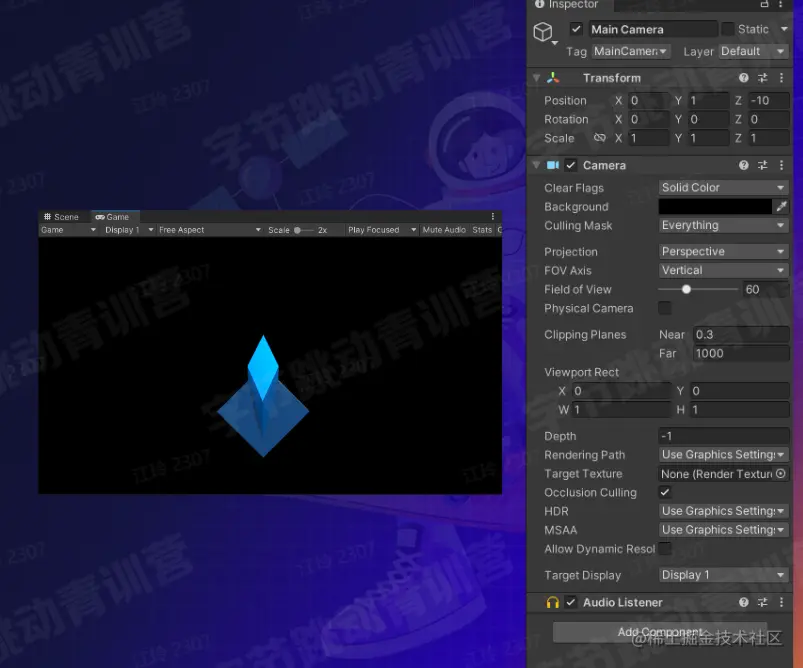
Task: Disable the Camera component checkbox
Action: point(570,165)
